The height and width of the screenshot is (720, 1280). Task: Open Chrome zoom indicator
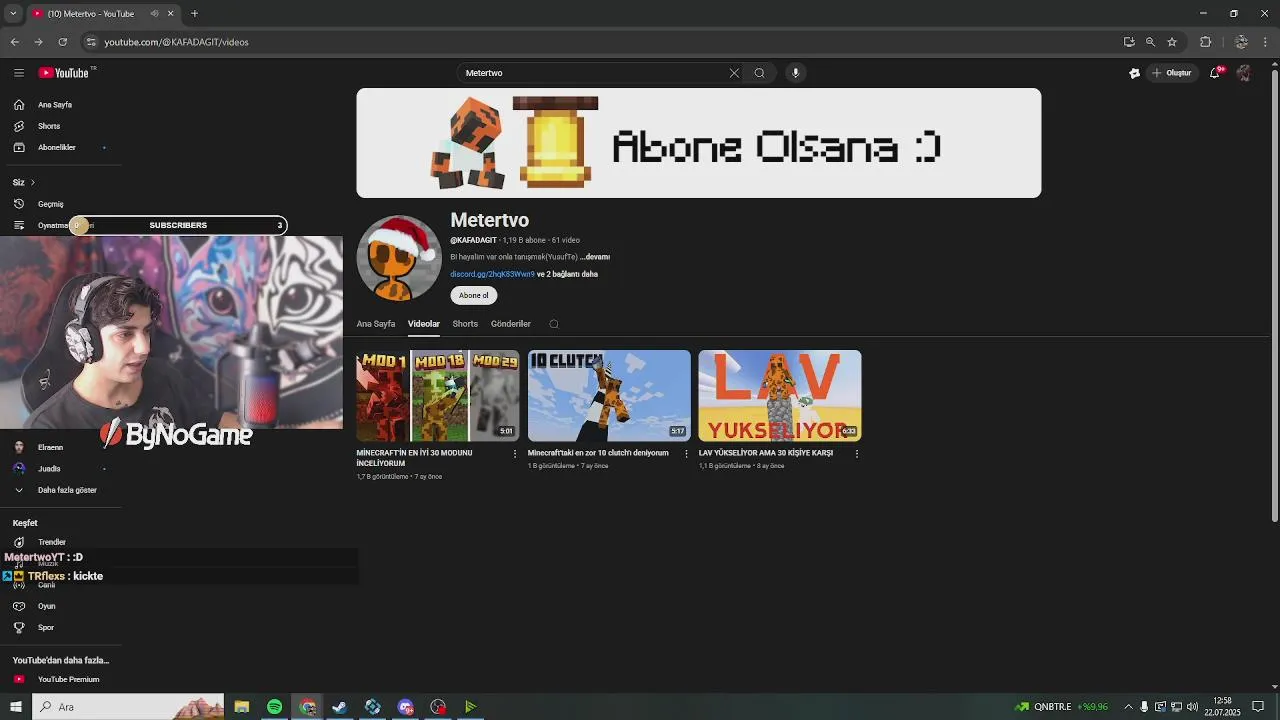coord(1150,42)
